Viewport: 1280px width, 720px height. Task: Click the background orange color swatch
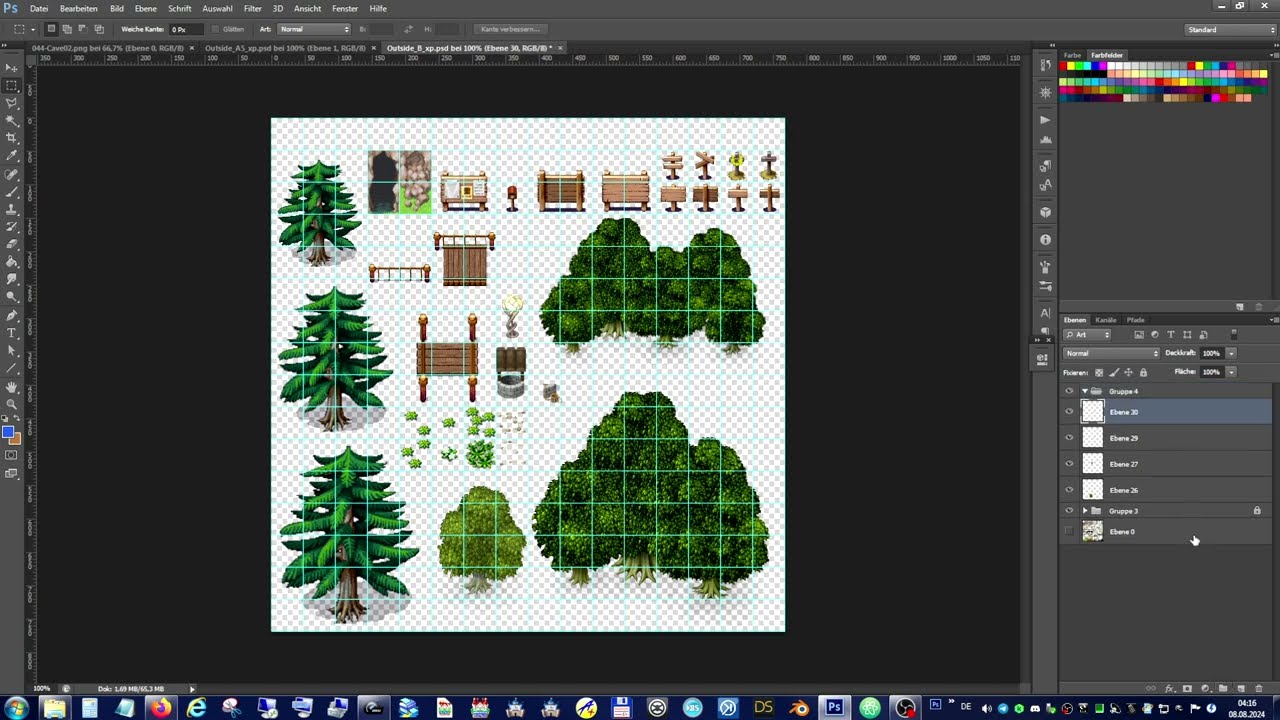coord(15,438)
